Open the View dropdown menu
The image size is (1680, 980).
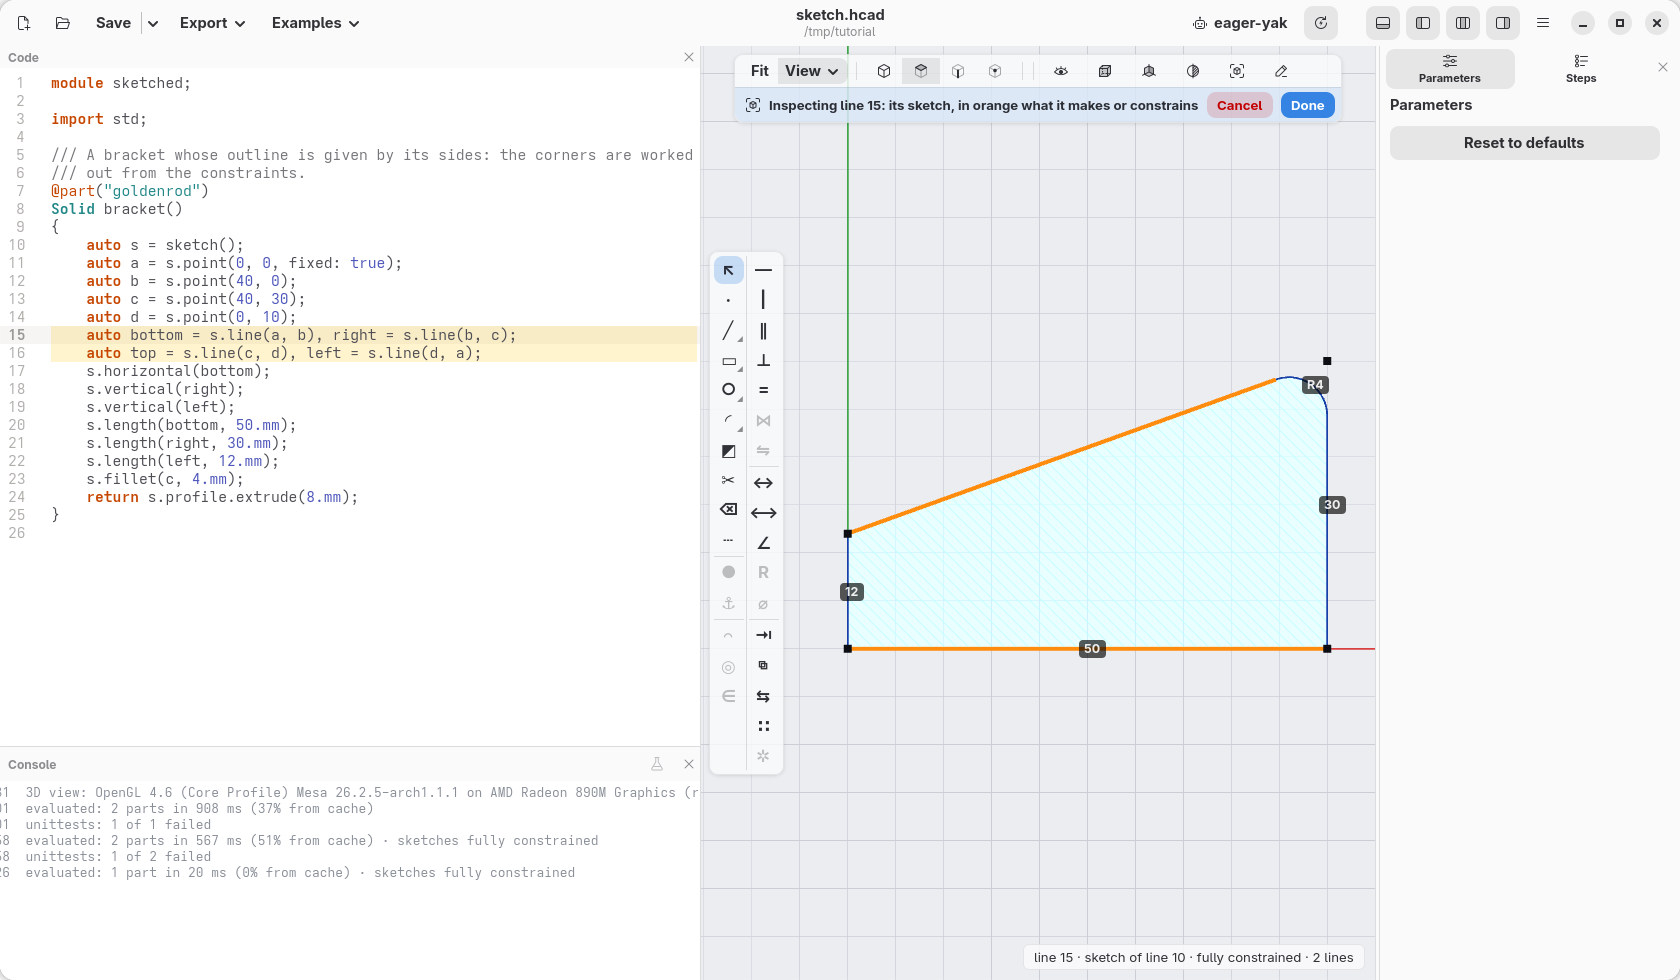click(x=812, y=71)
